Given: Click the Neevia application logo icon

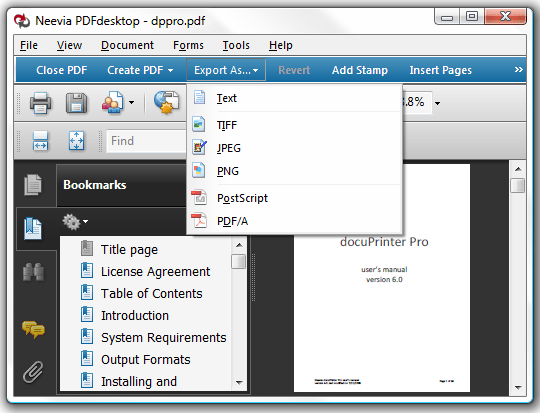Looking at the screenshot, I should (22, 21).
